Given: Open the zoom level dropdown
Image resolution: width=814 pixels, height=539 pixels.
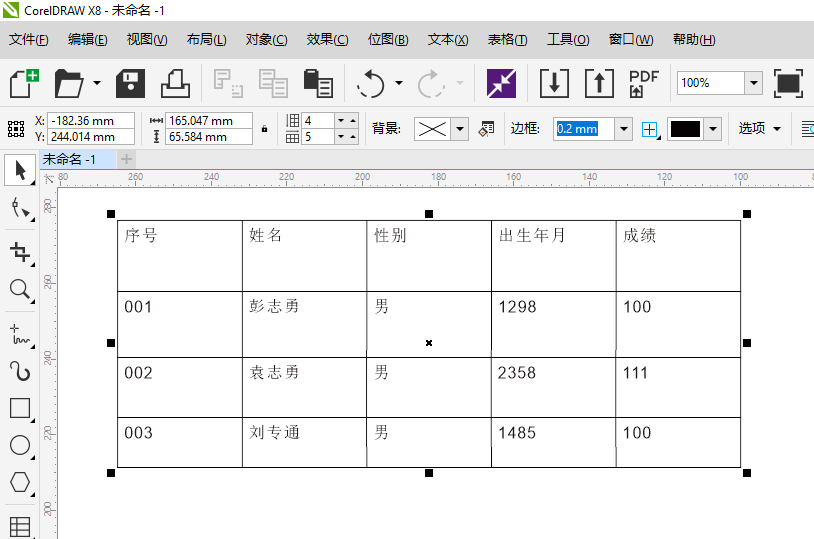Looking at the screenshot, I should click(753, 83).
